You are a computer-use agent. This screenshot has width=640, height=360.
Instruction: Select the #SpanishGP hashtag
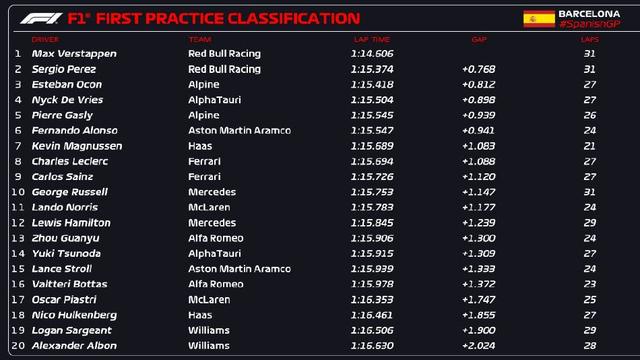click(x=590, y=24)
